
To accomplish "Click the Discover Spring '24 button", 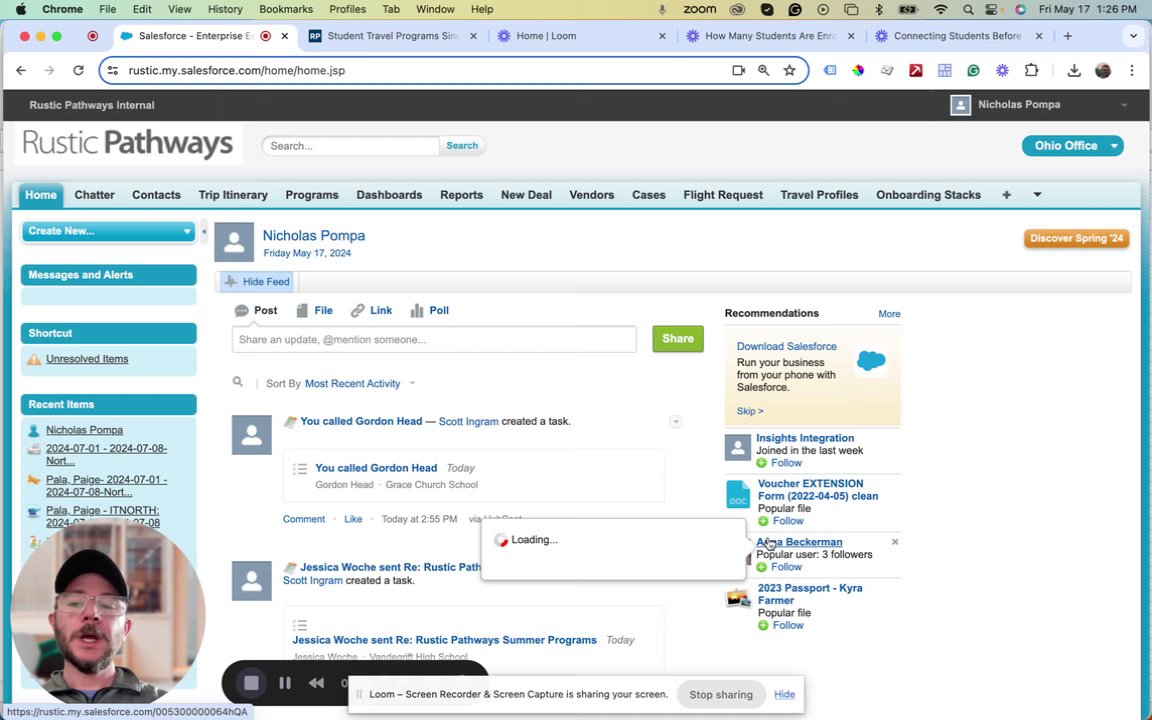I will (x=1076, y=238).
